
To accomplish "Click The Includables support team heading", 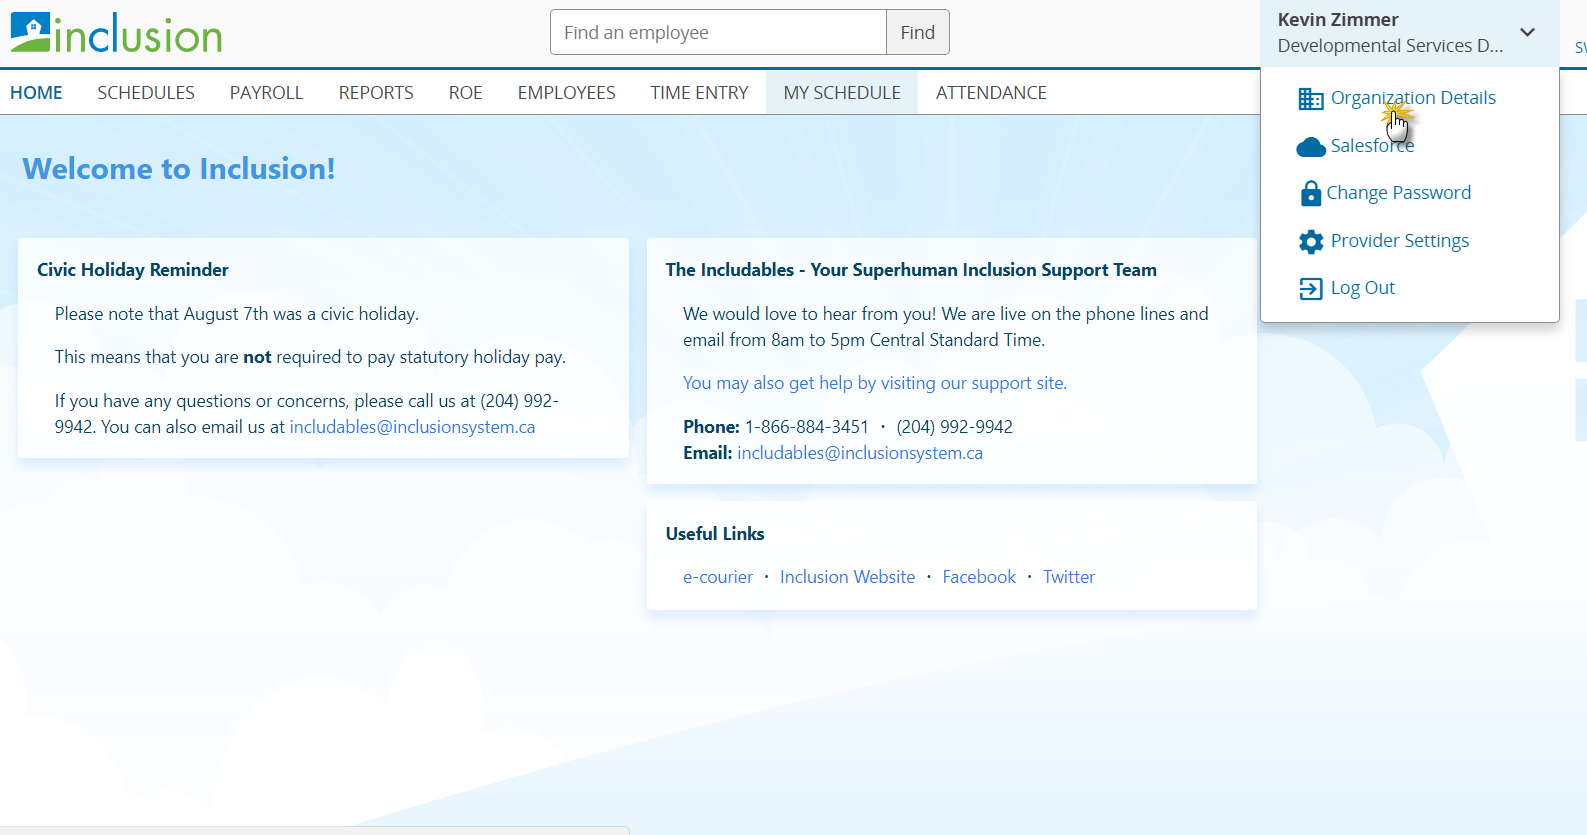I will click(911, 270).
